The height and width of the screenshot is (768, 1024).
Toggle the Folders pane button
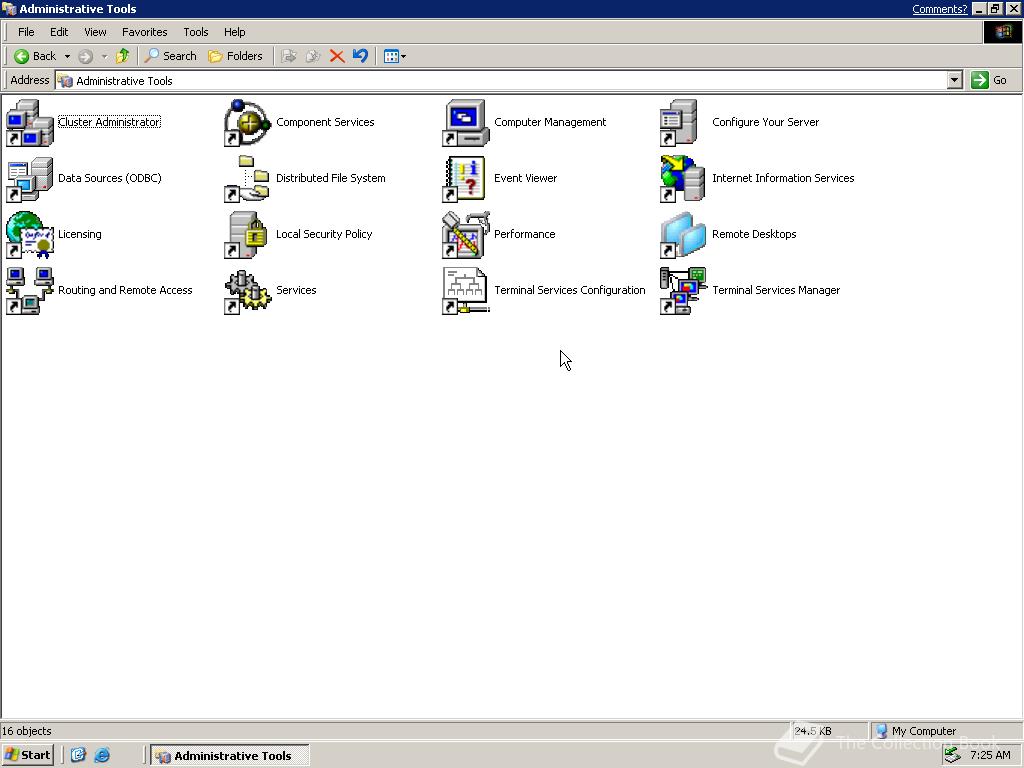coord(235,56)
